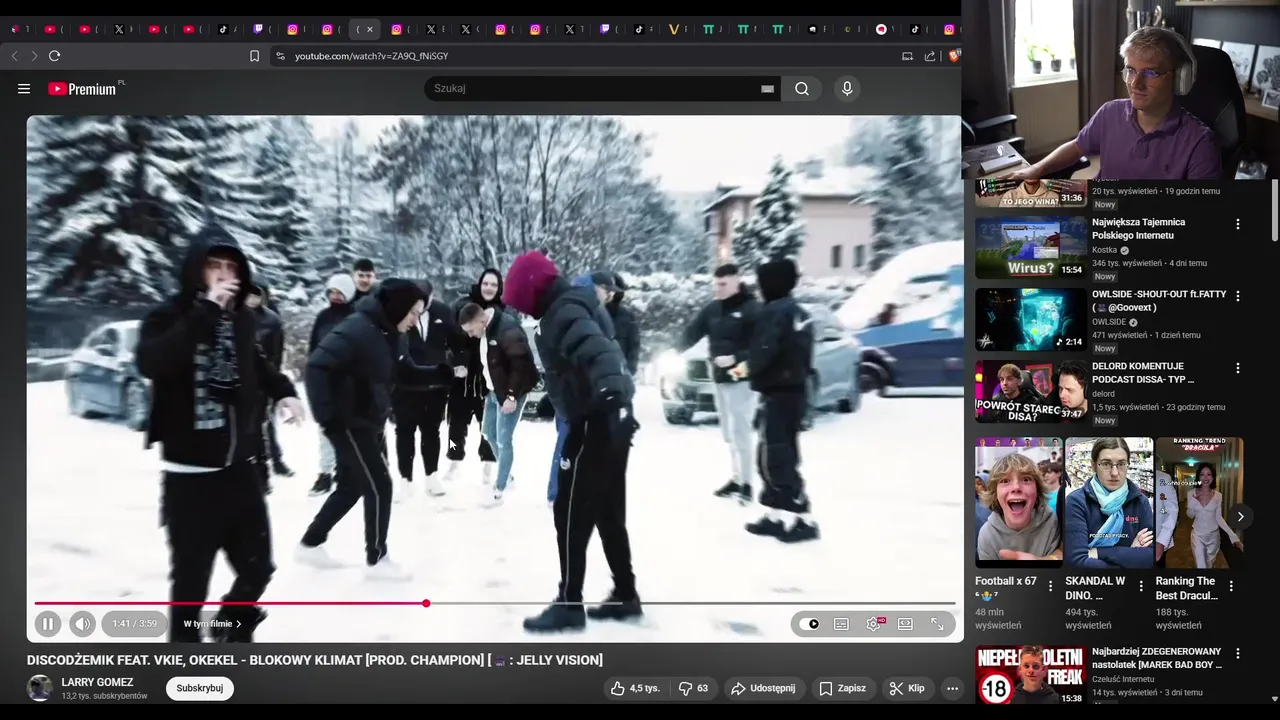Open site settings icon beside URL
The height and width of the screenshot is (720, 1280).
[280, 56]
